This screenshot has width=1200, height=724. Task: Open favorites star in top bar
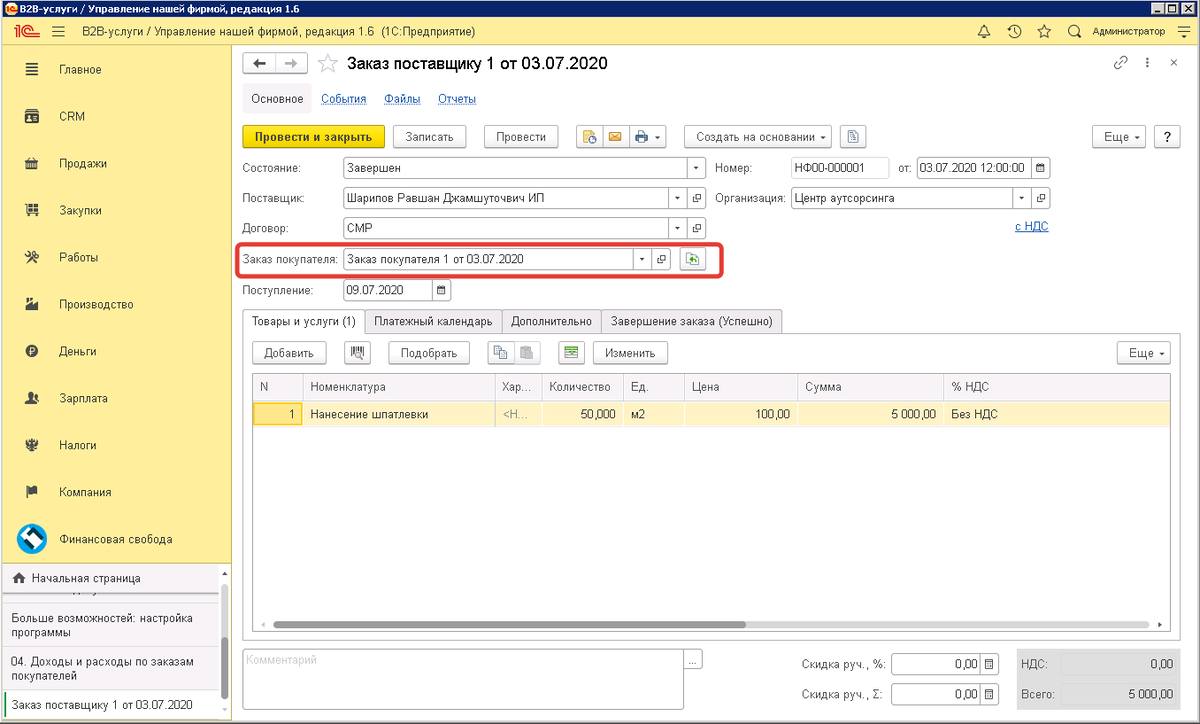click(x=1044, y=31)
